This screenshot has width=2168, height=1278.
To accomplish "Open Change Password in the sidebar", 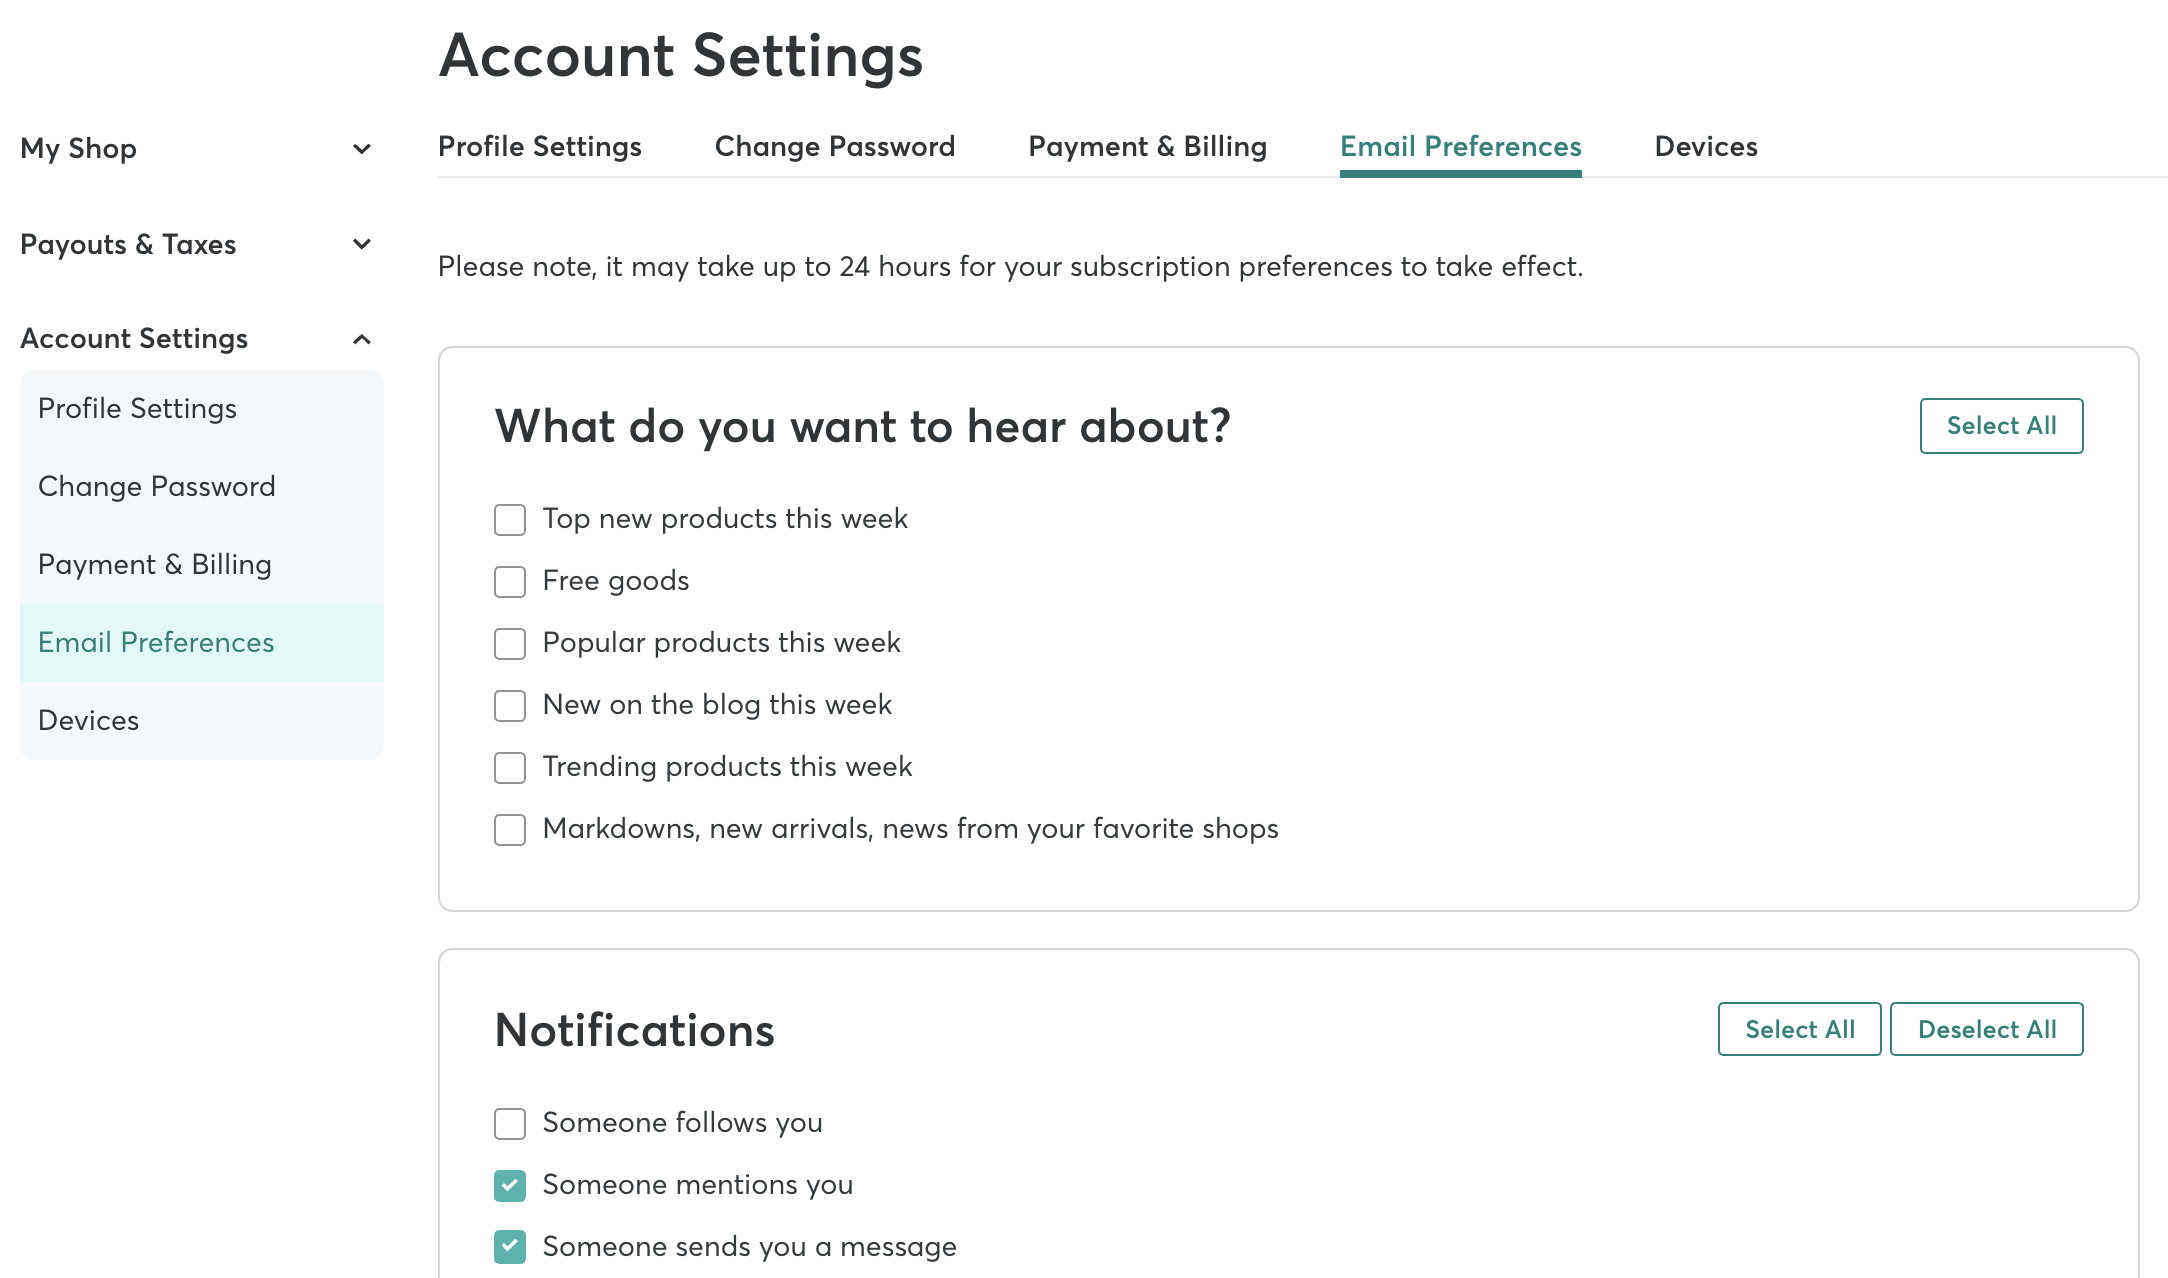I will [x=202, y=487].
